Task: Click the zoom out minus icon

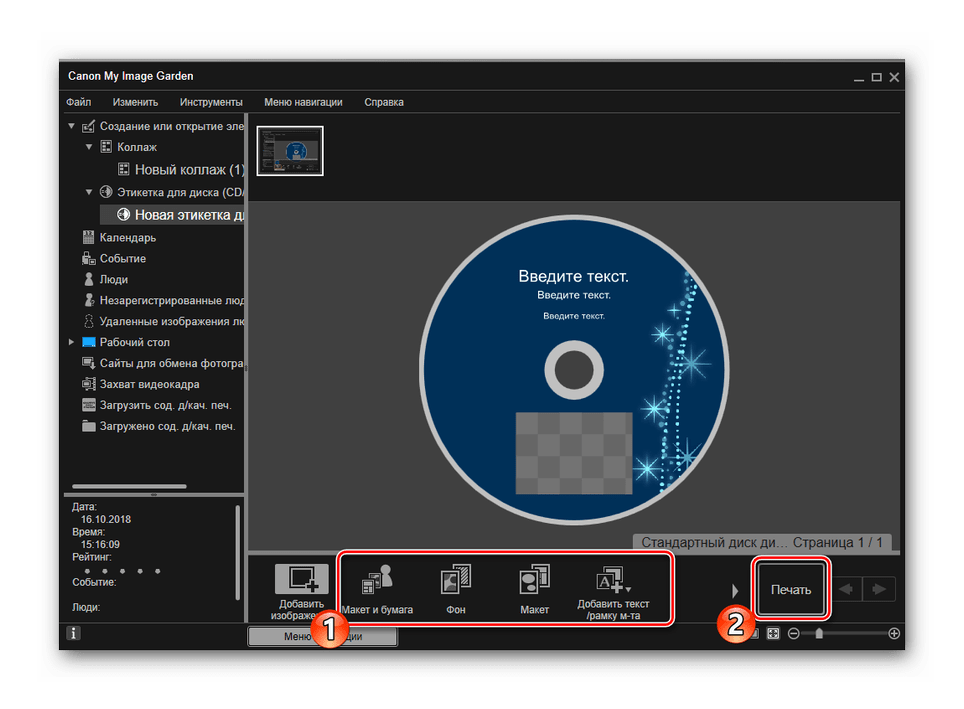Action: [793, 633]
